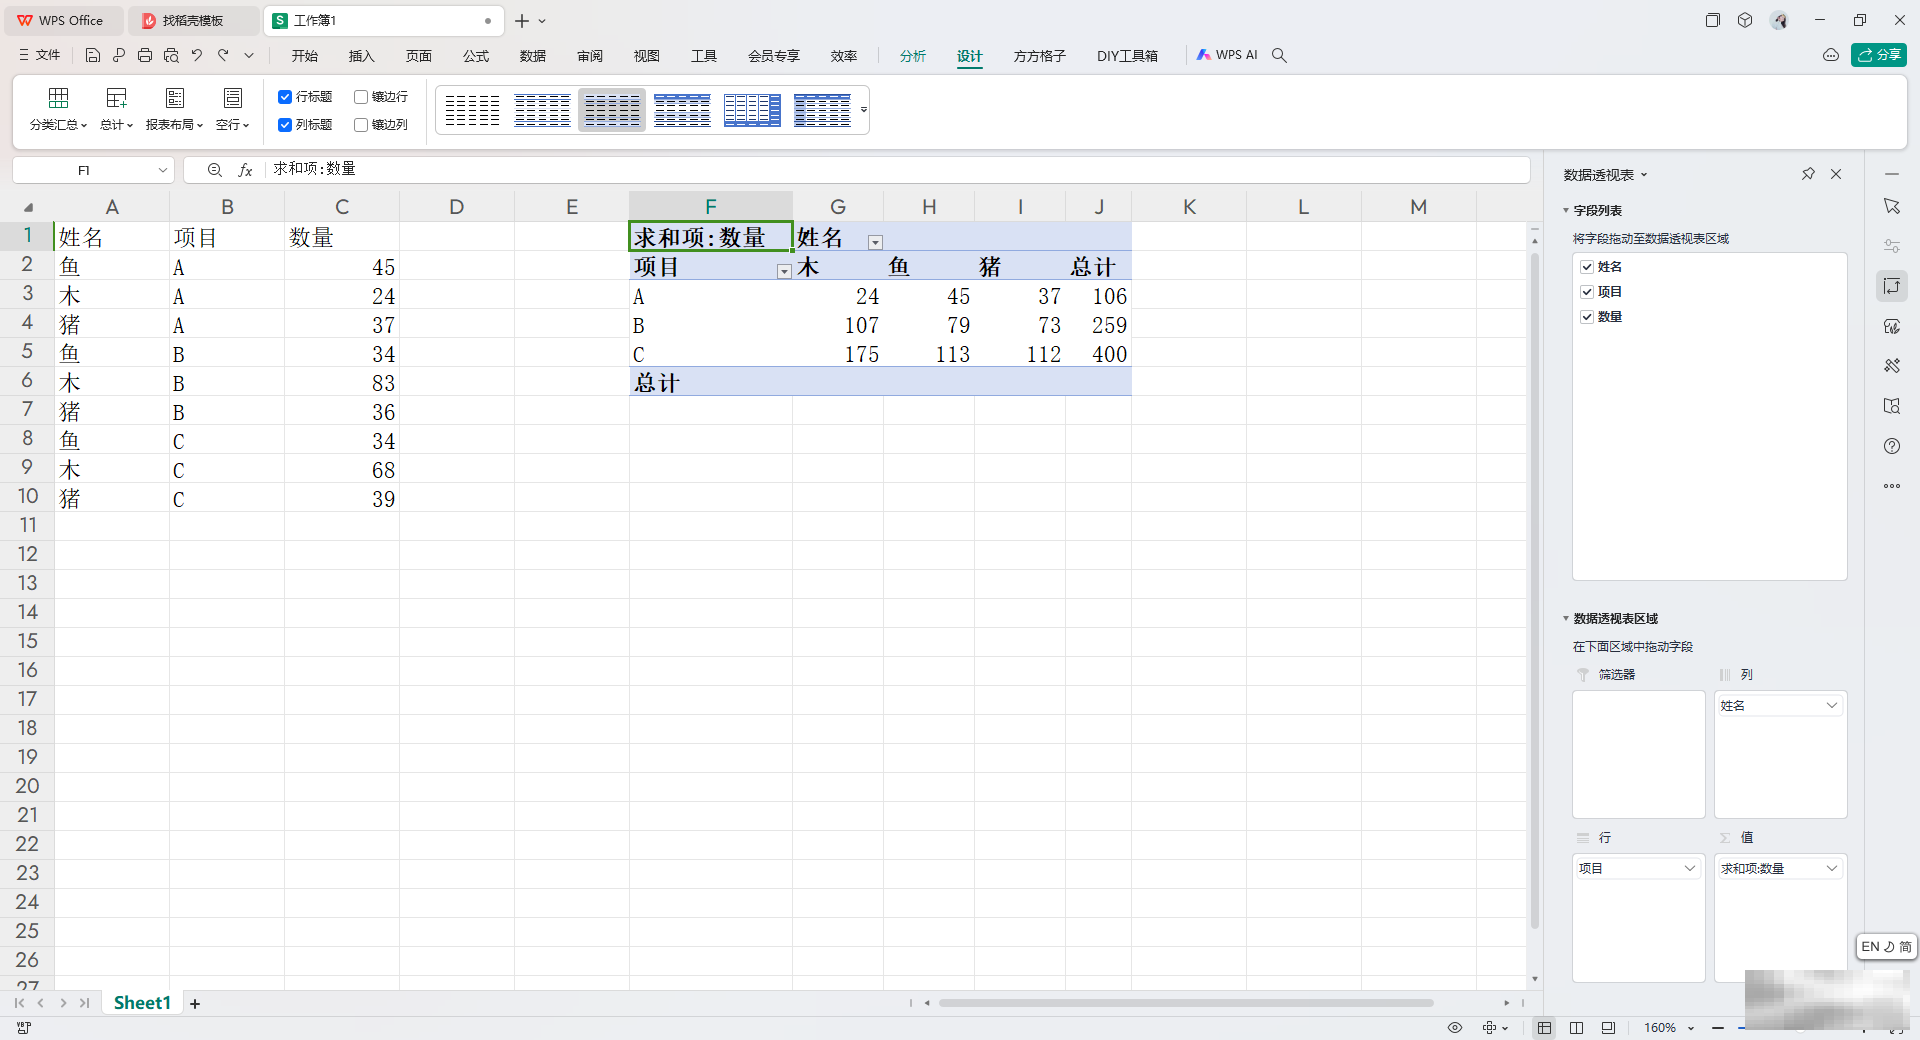Click the print icon in quick toolbar
Screen dimensions: 1920x1040
tap(145, 56)
